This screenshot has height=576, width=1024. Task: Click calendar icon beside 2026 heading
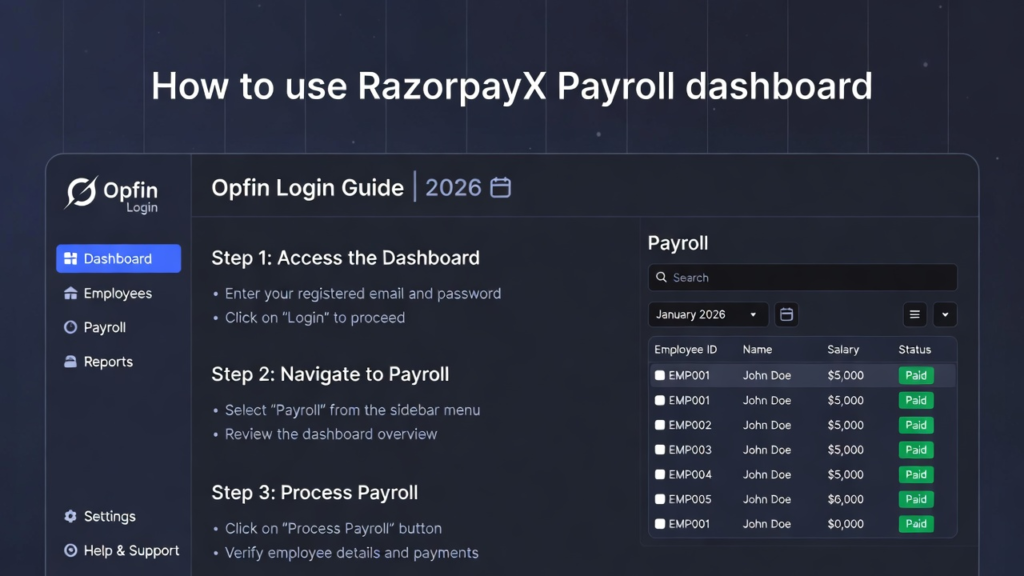click(500, 187)
